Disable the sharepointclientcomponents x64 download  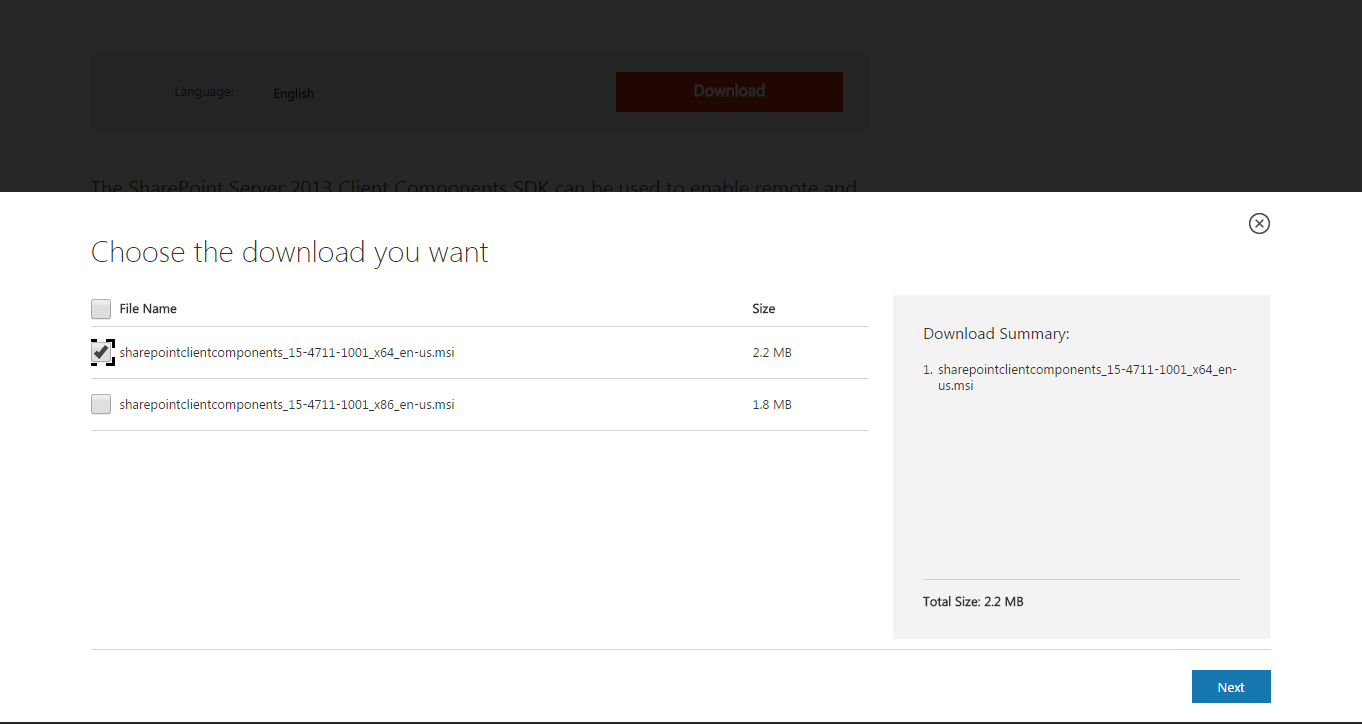pos(101,352)
